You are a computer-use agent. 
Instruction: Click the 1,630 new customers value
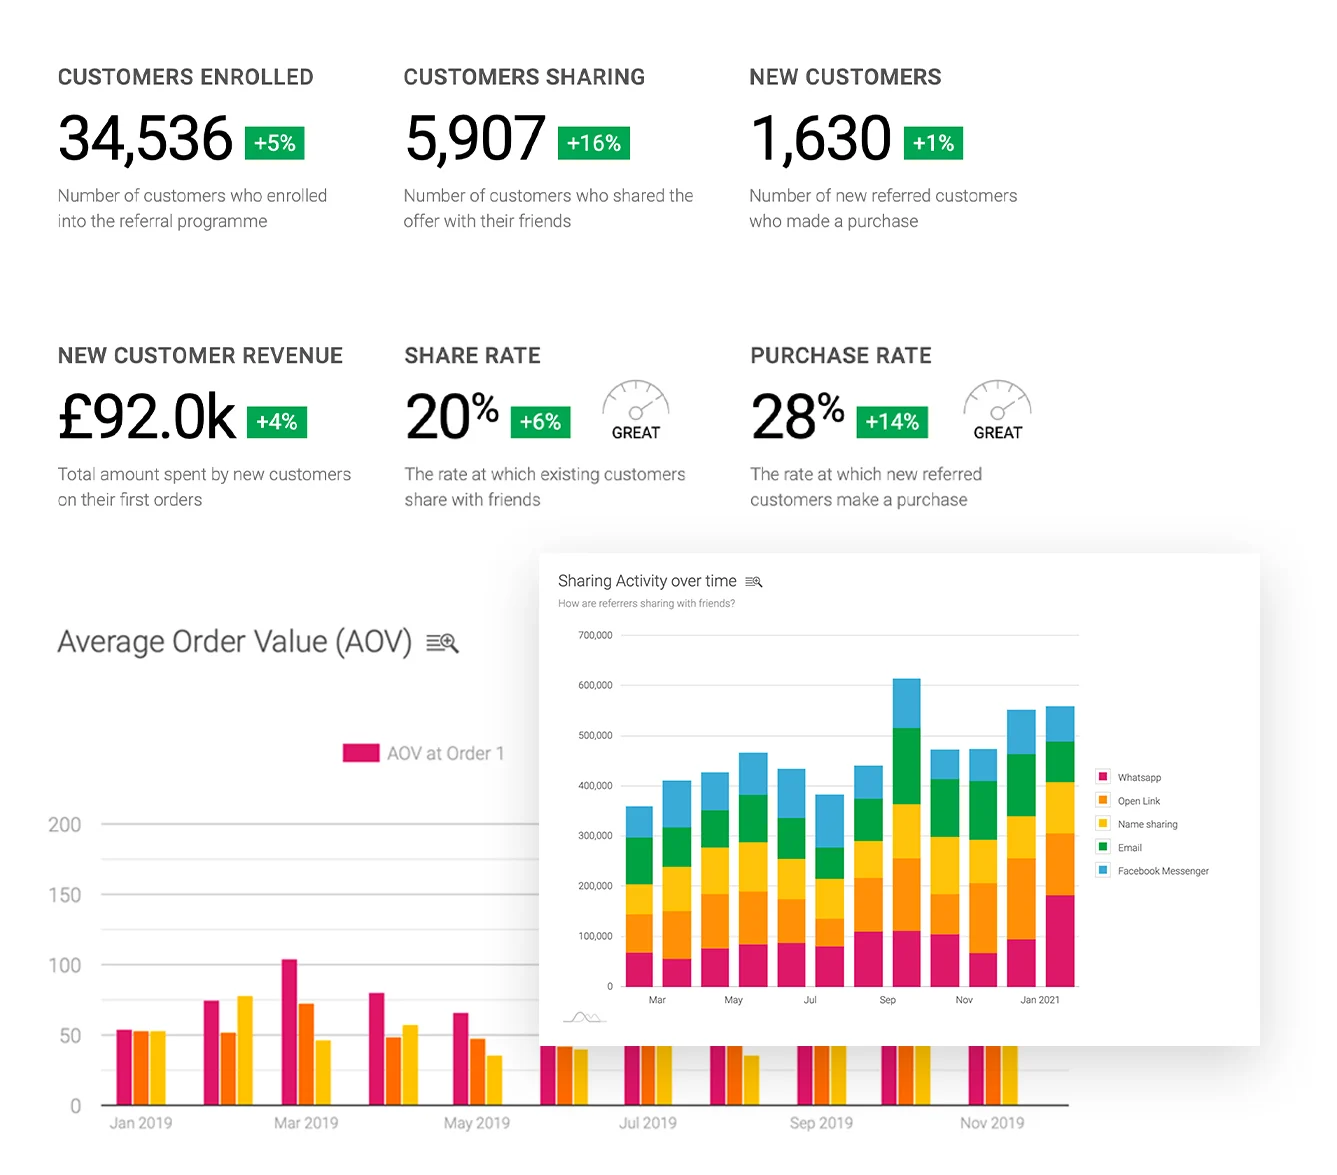(821, 138)
